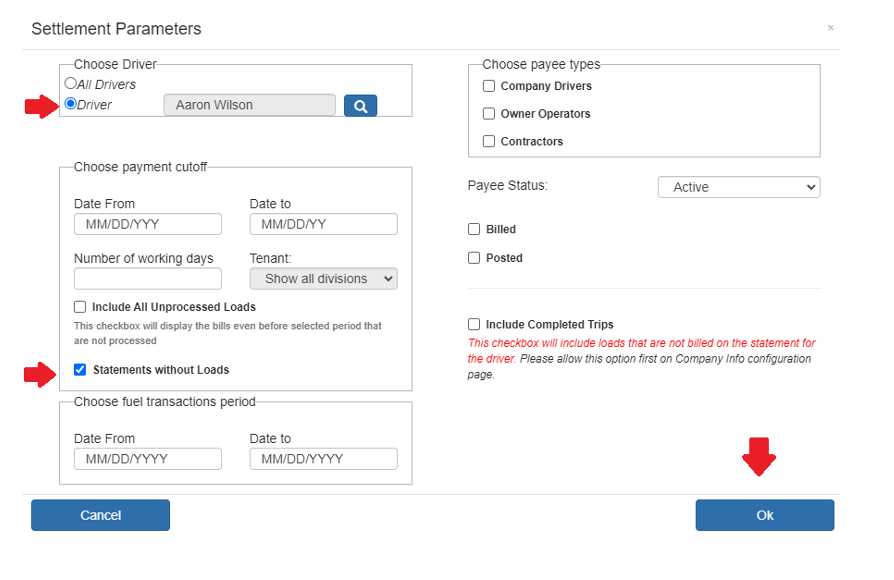Confirm with the Ok button
The width and height of the screenshot is (894, 580).
pos(765,516)
